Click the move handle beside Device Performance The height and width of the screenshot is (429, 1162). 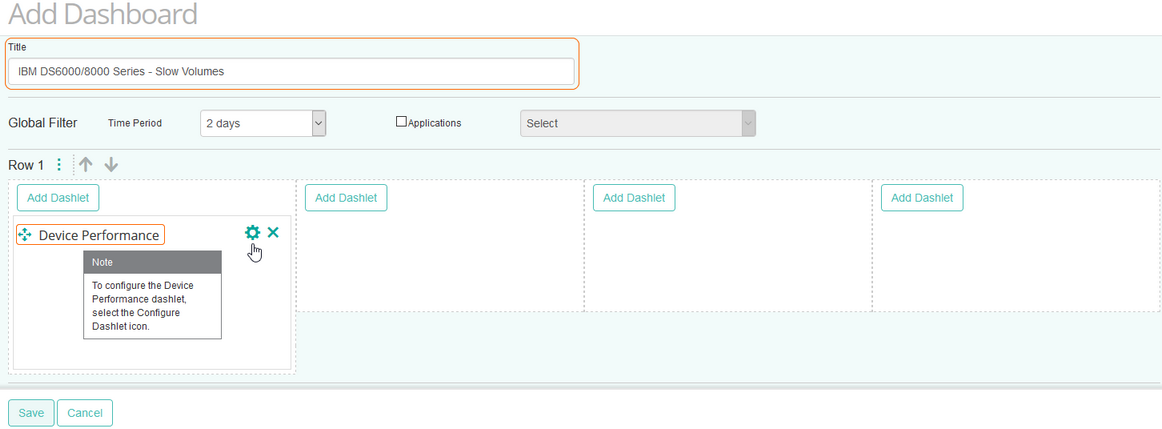pos(24,235)
